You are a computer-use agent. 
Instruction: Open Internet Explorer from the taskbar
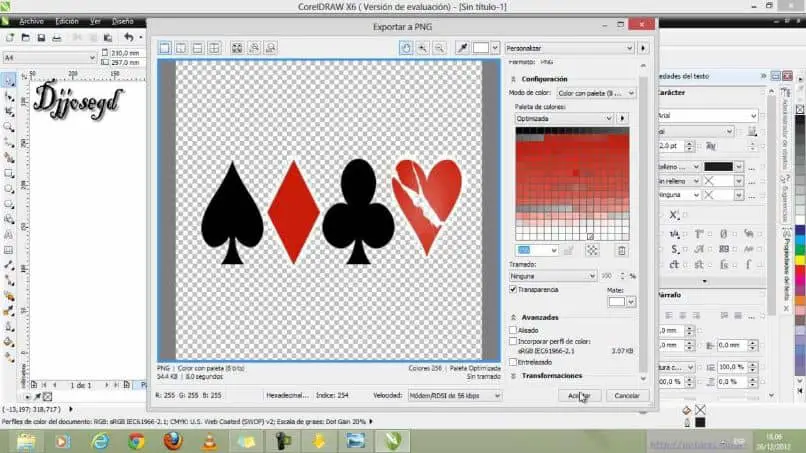(x=100, y=441)
